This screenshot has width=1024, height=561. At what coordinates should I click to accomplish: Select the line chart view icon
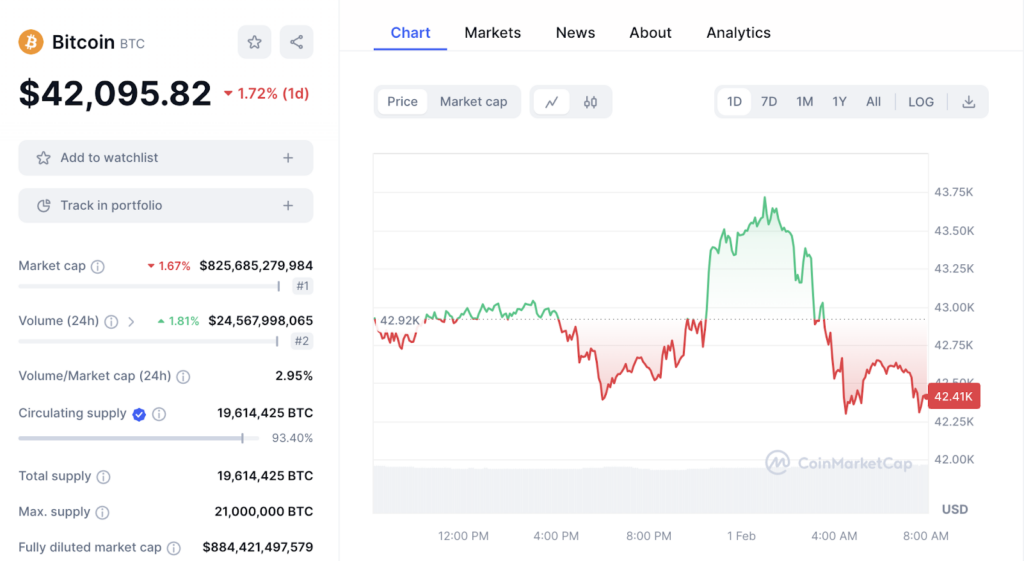click(x=551, y=102)
